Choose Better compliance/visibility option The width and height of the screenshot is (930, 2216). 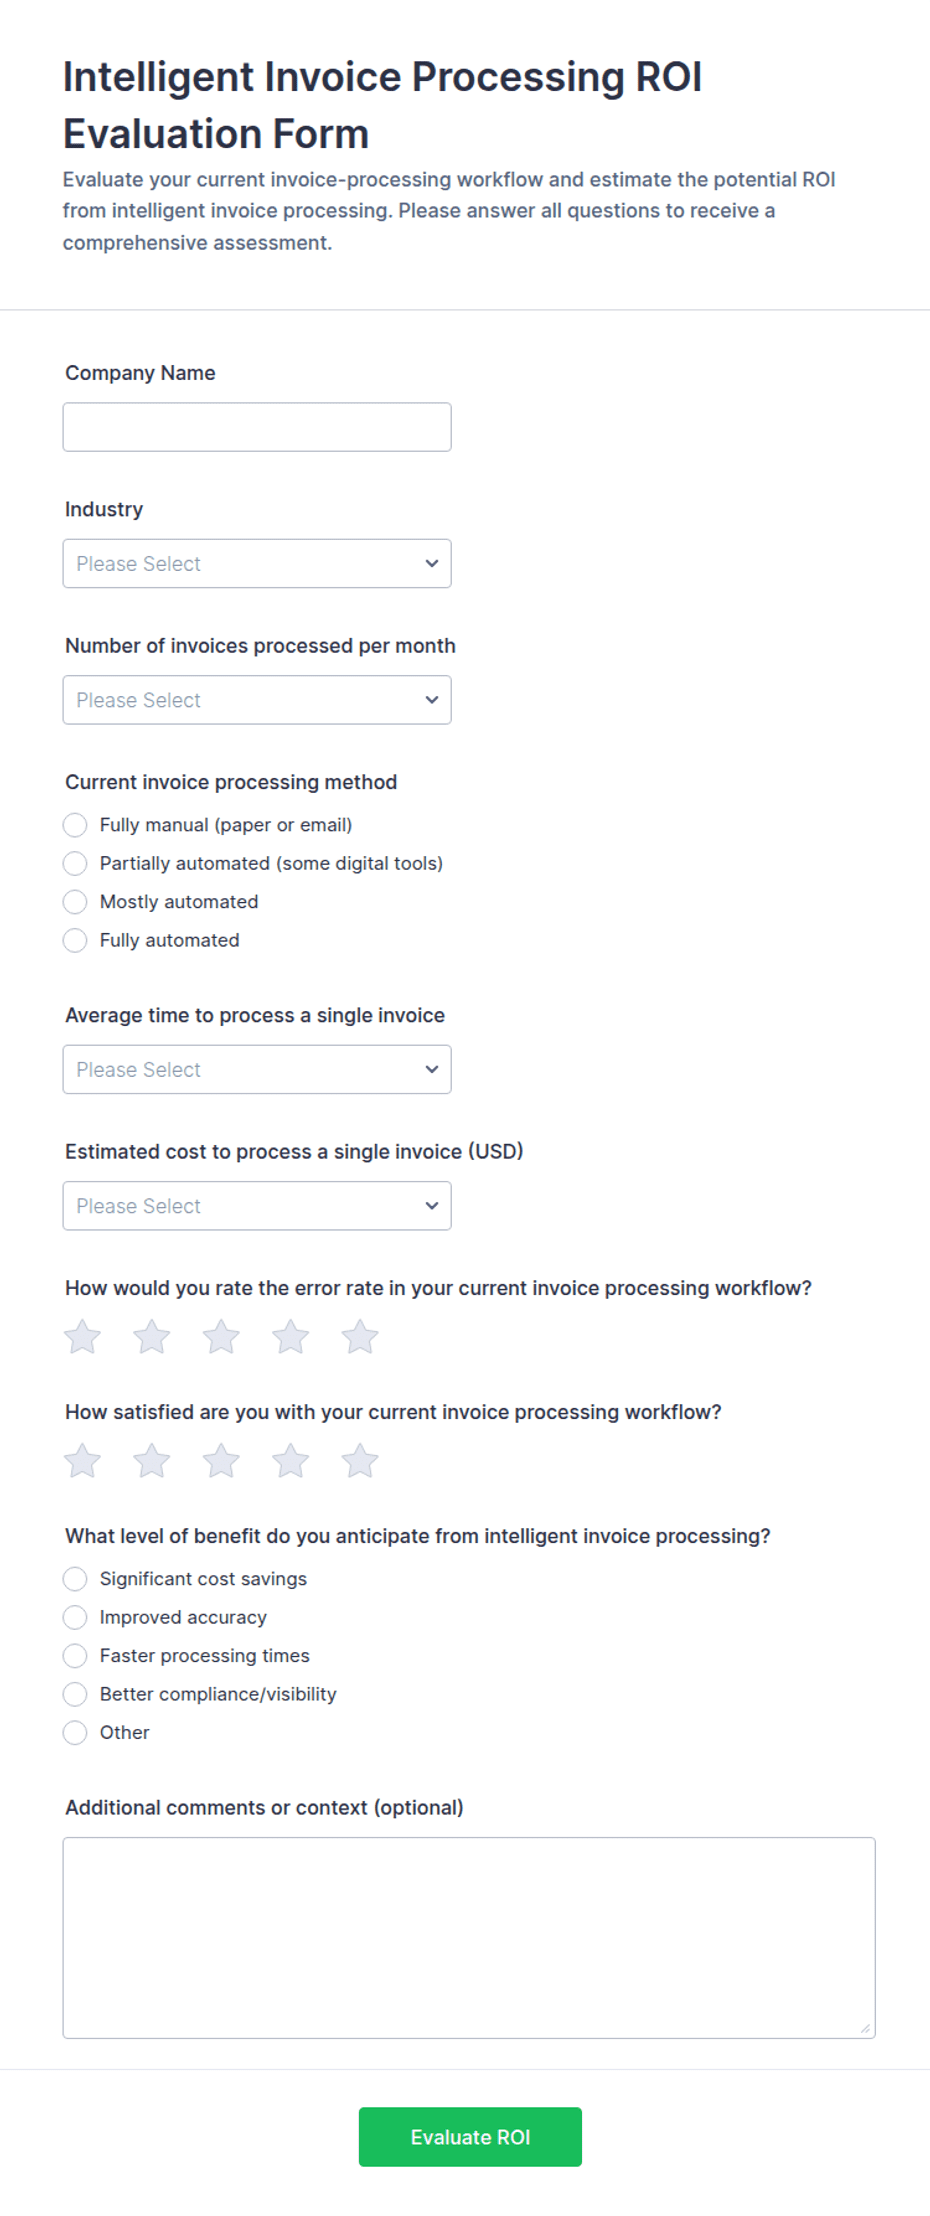tap(75, 1694)
